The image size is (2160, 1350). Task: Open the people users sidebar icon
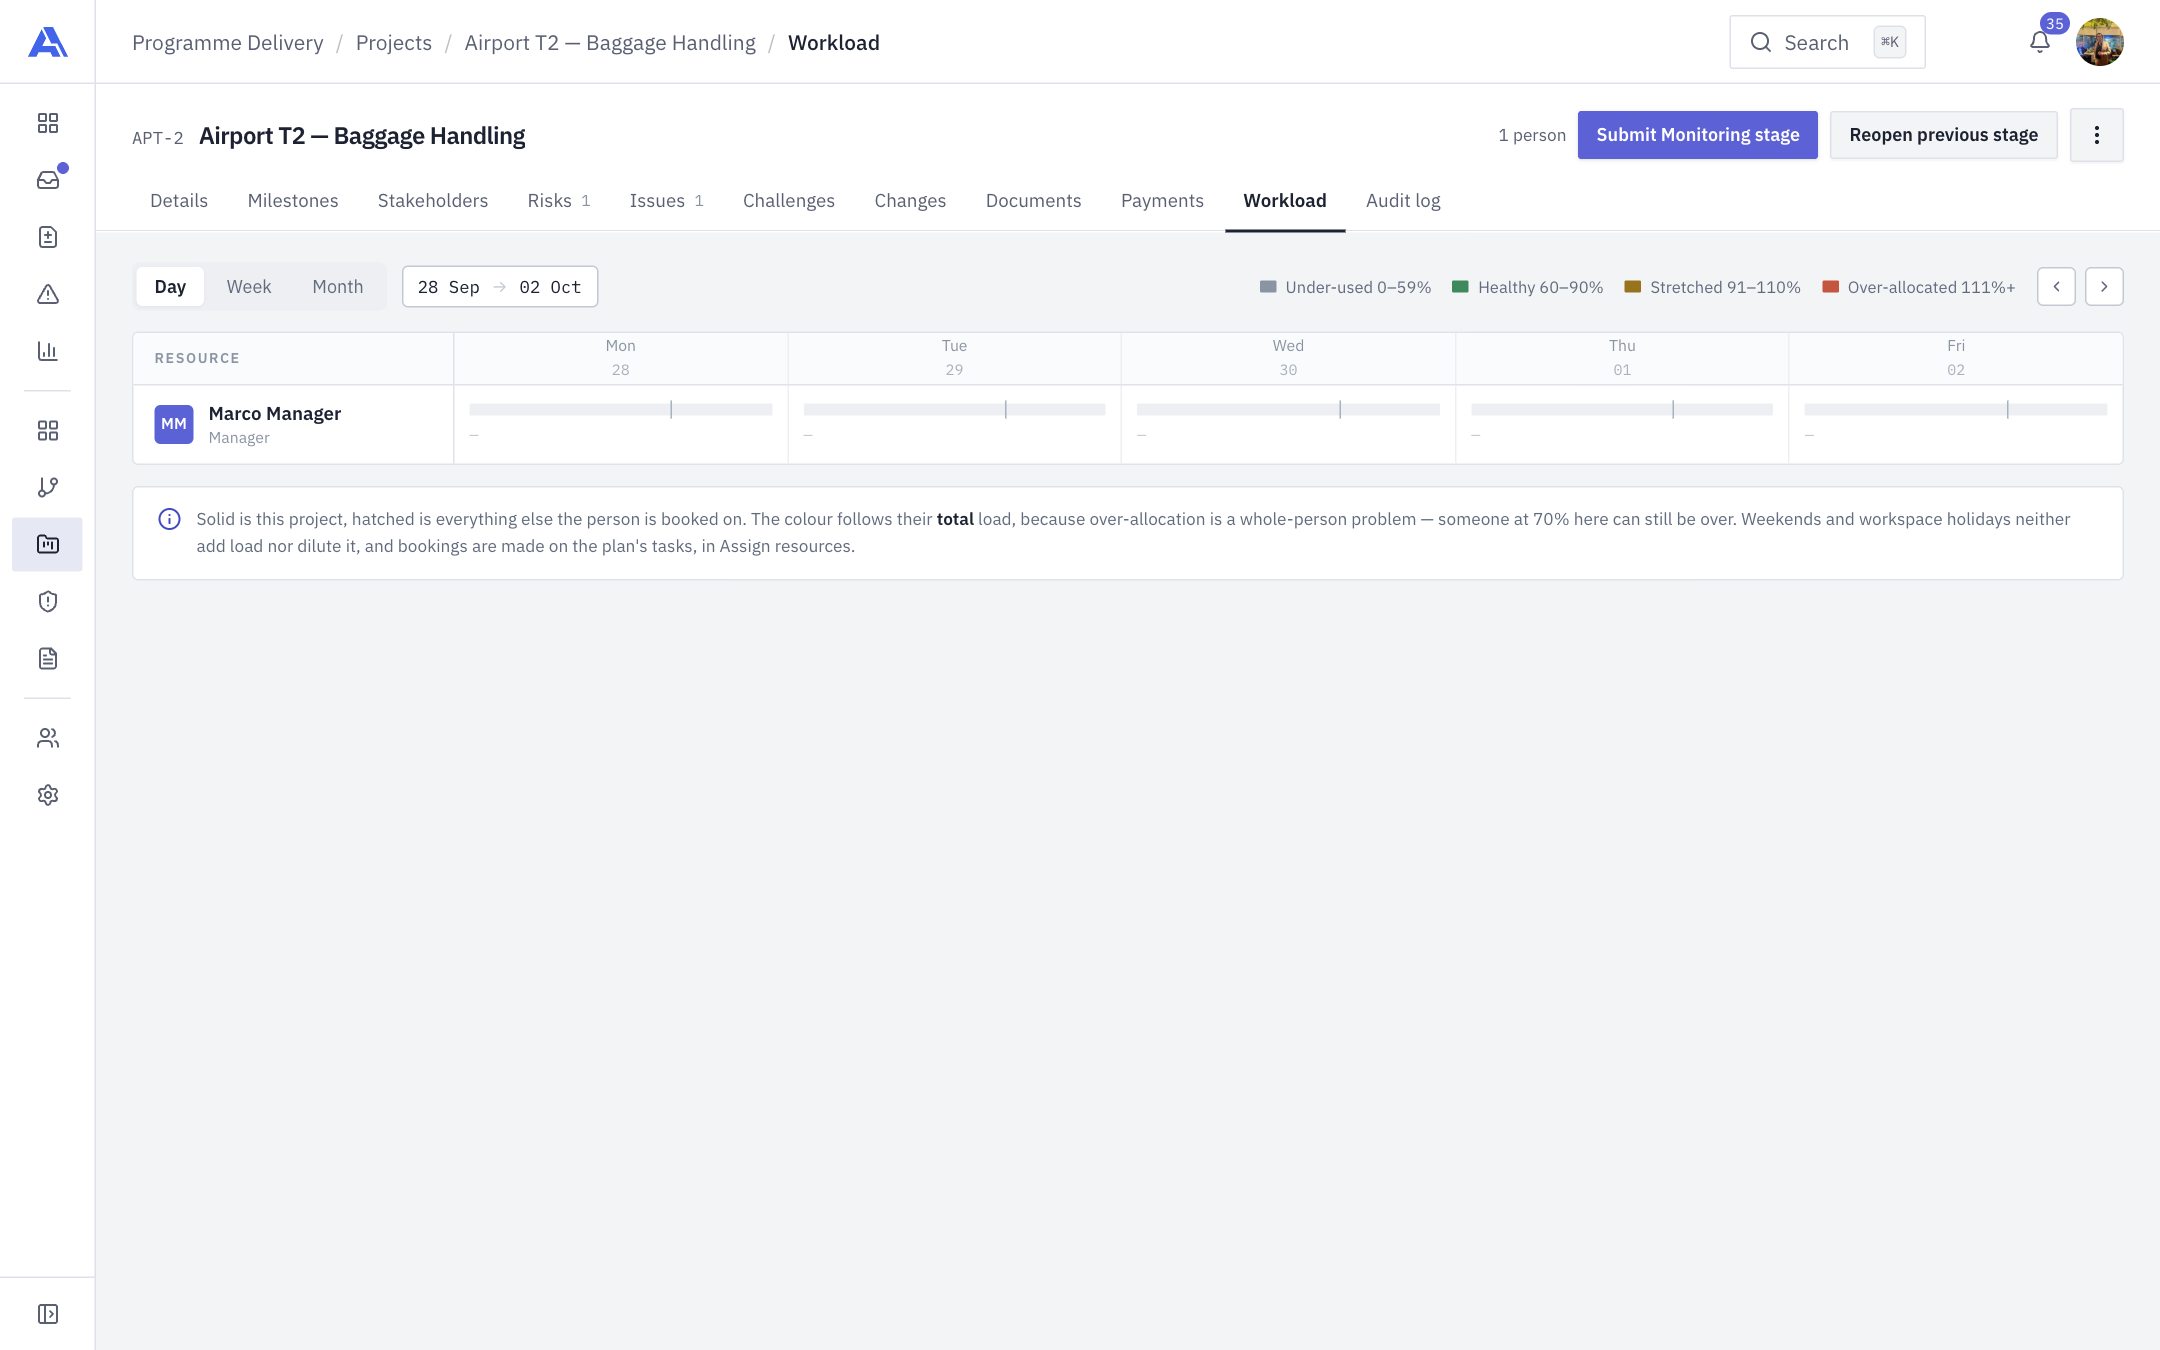click(x=47, y=738)
